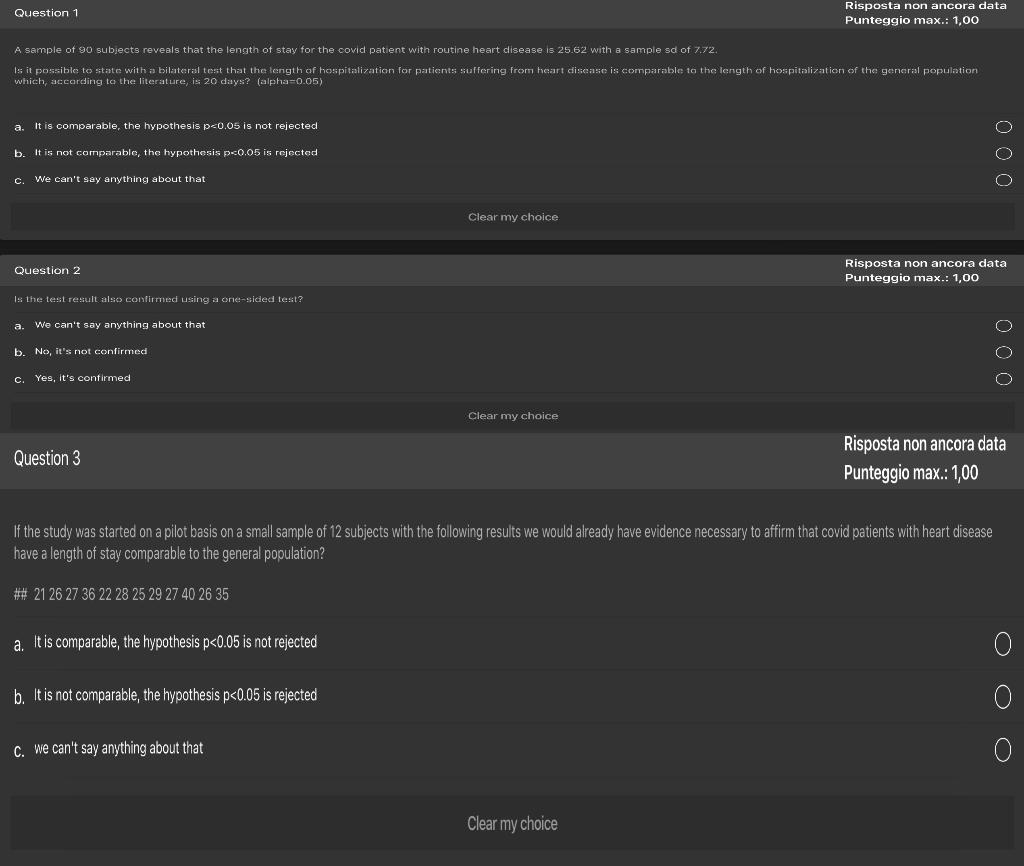This screenshot has height=866, width=1024.
Task: Click Question 2 answer 'No, it's not confirmed'
Action: click(x=91, y=351)
